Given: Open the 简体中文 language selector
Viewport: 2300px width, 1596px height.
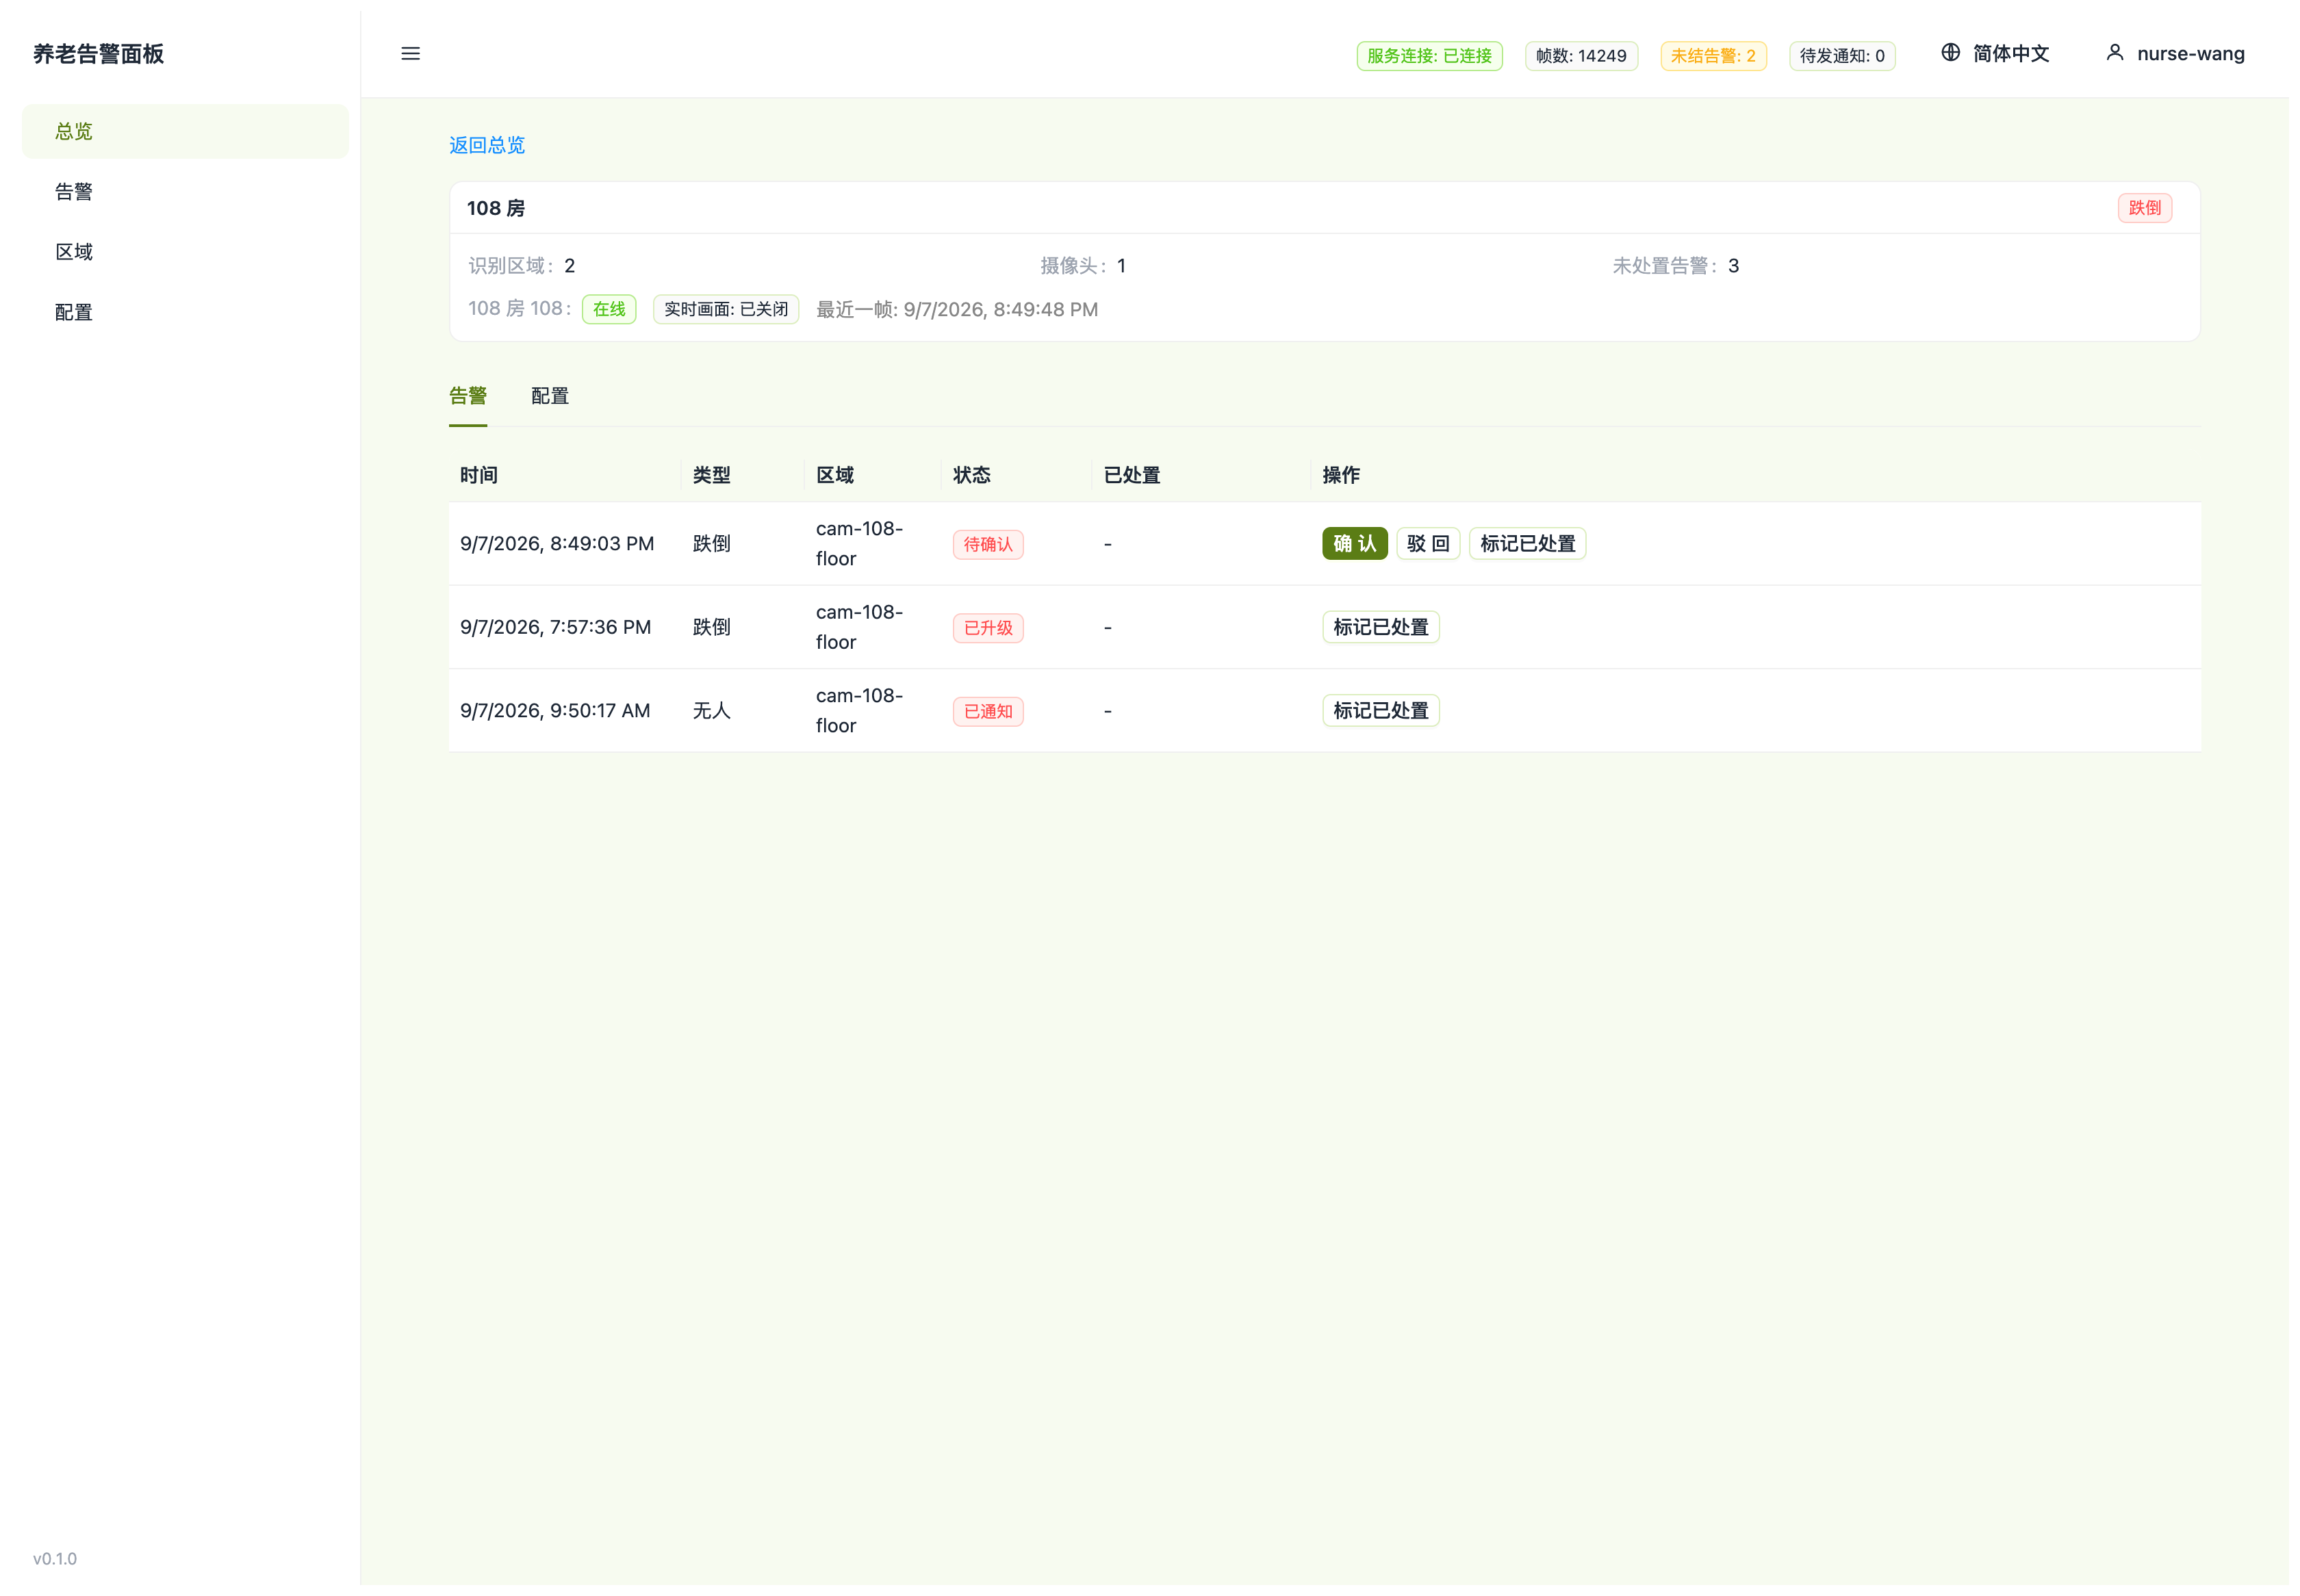Looking at the screenshot, I should pos(1995,53).
